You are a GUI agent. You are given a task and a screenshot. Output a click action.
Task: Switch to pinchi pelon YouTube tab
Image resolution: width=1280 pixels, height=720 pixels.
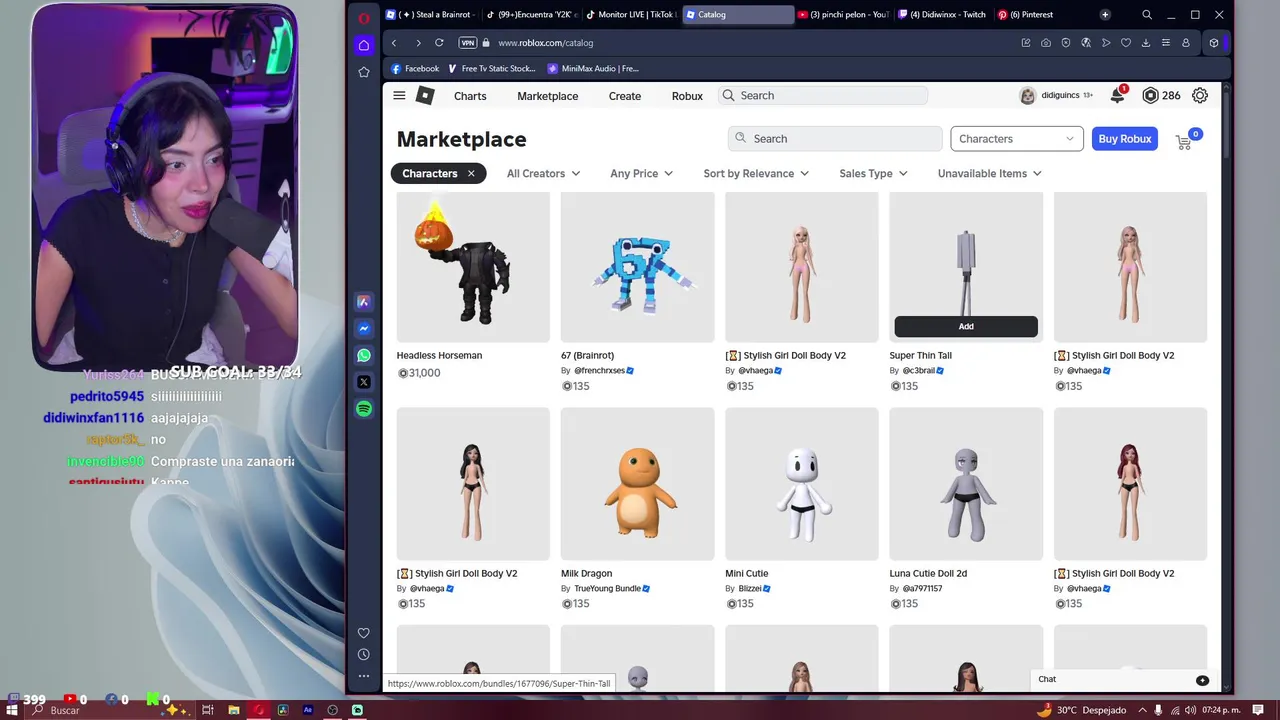(843, 15)
